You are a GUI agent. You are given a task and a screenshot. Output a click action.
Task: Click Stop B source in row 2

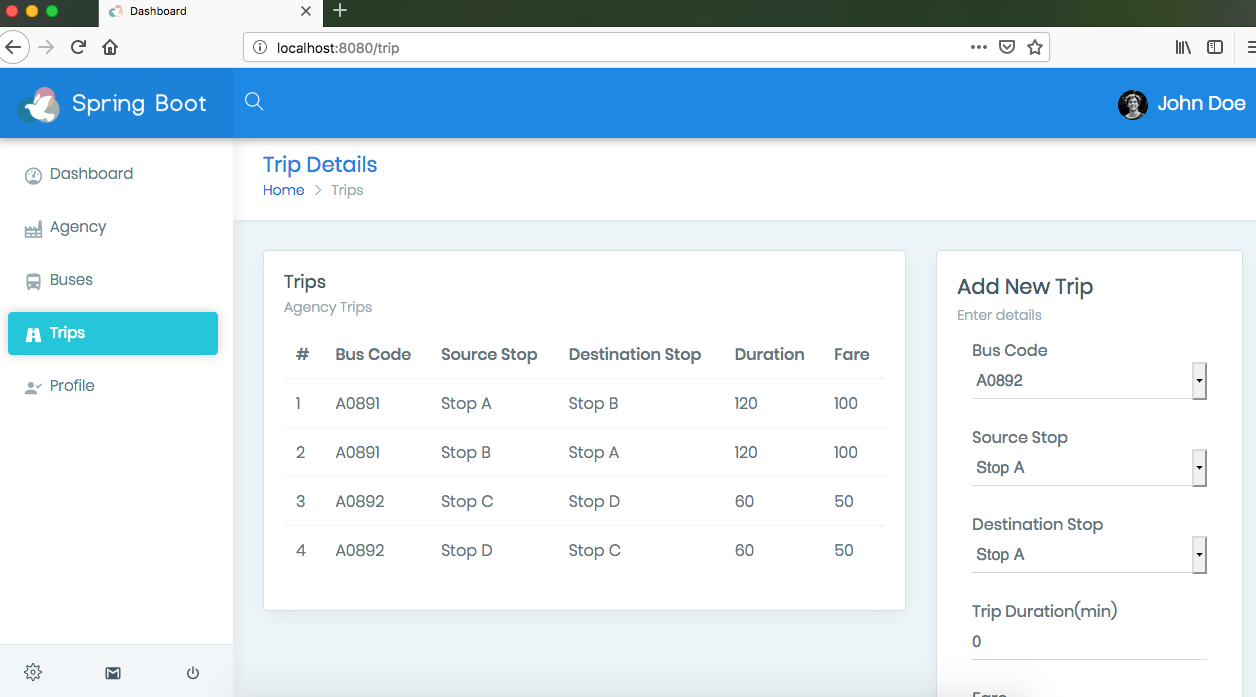pos(466,453)
